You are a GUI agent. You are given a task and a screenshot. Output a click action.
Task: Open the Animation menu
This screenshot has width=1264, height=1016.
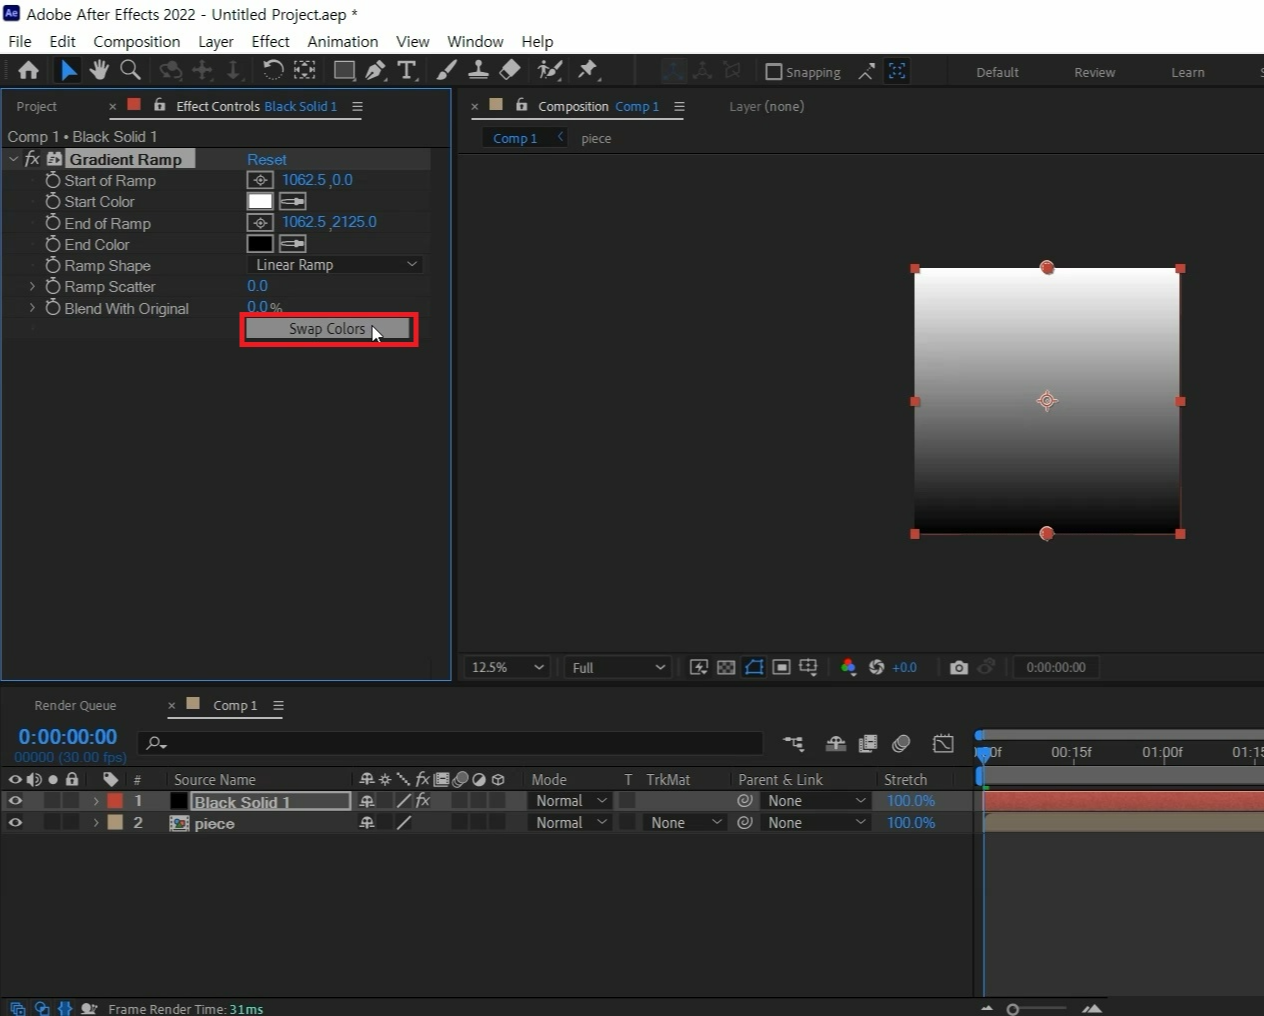point(342,41)
